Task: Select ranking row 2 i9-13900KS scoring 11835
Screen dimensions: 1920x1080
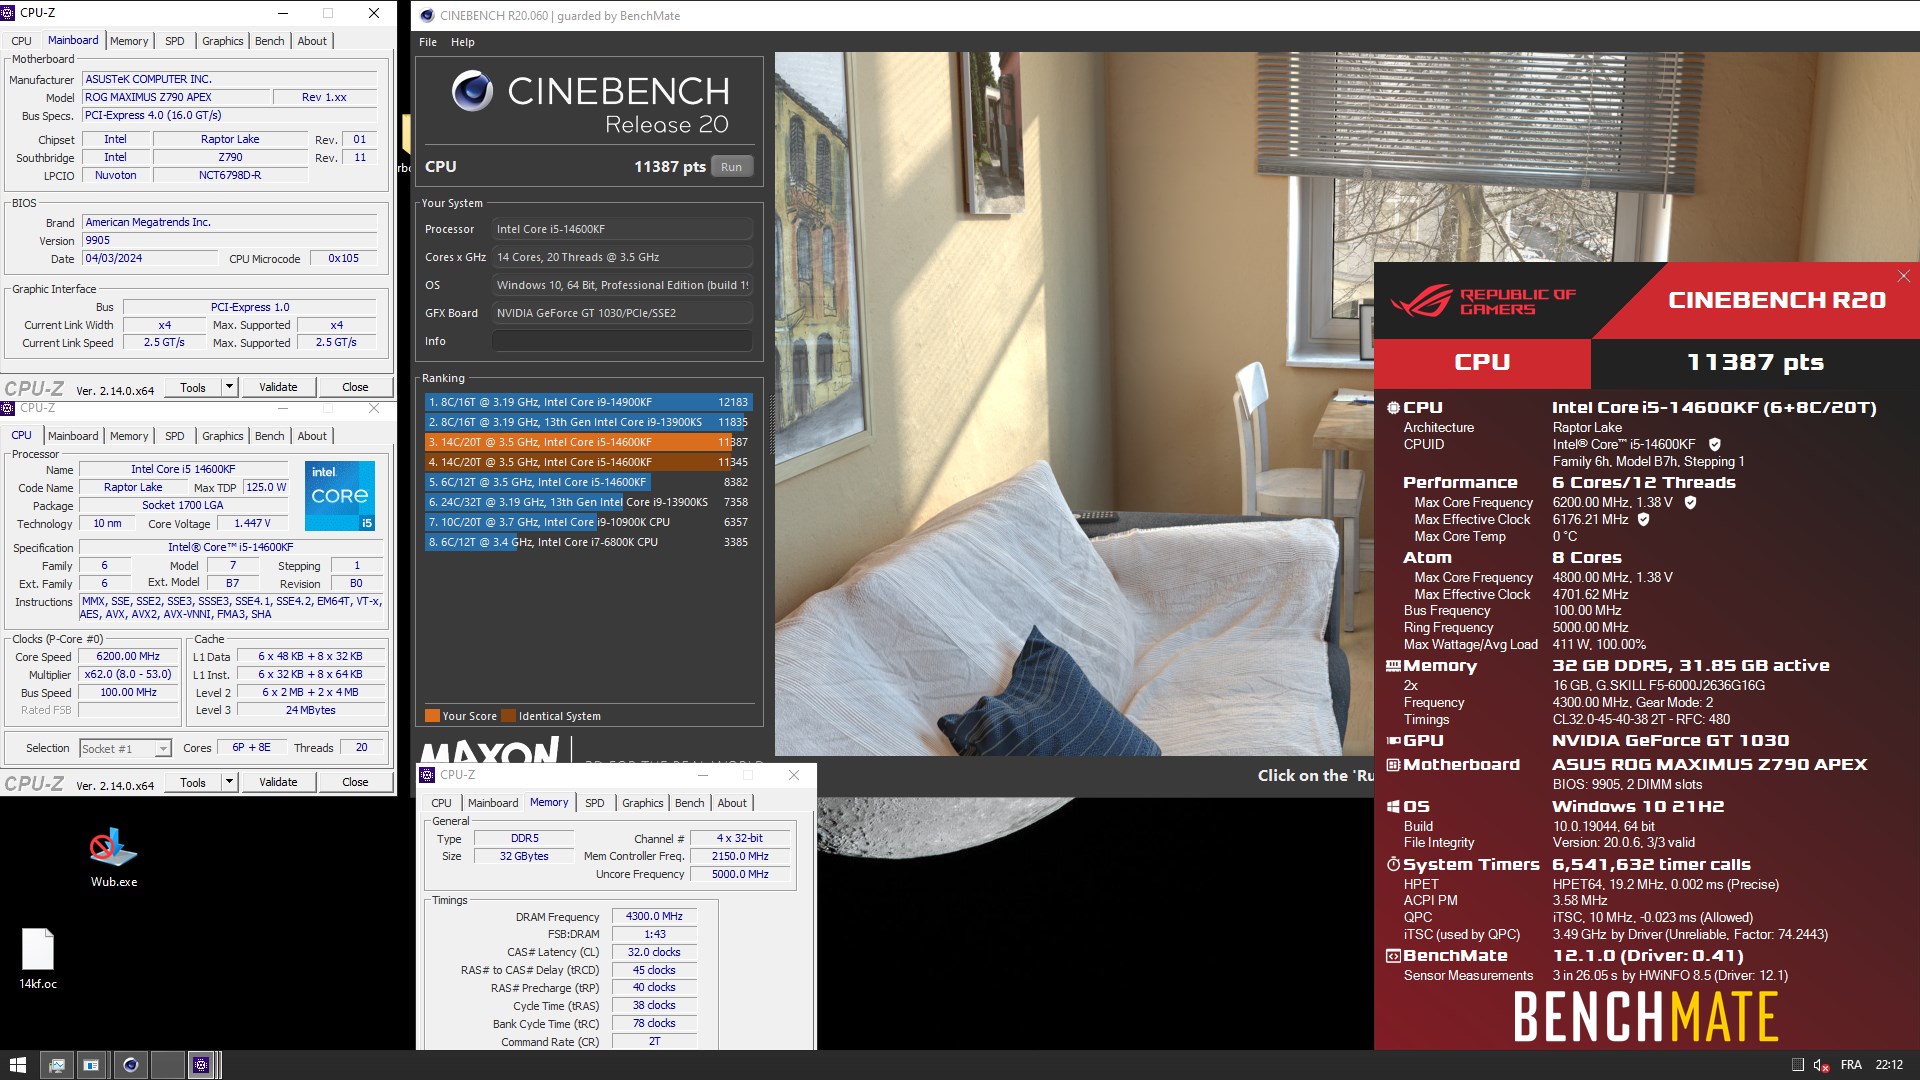Action: coord(588,422)
